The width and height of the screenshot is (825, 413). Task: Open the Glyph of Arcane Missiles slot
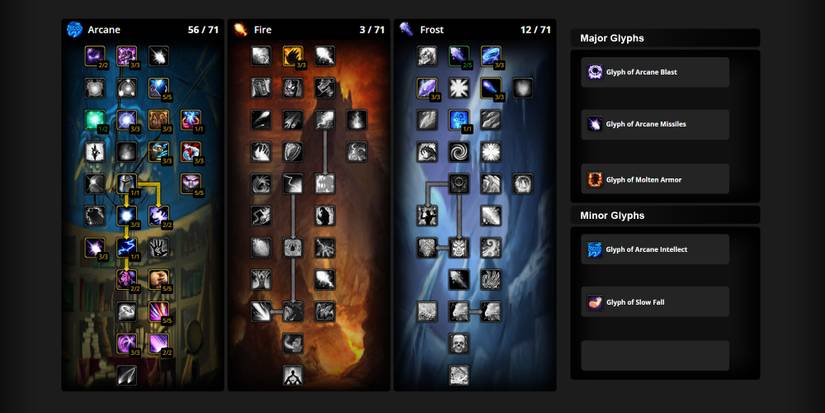[x=655, y=124]
